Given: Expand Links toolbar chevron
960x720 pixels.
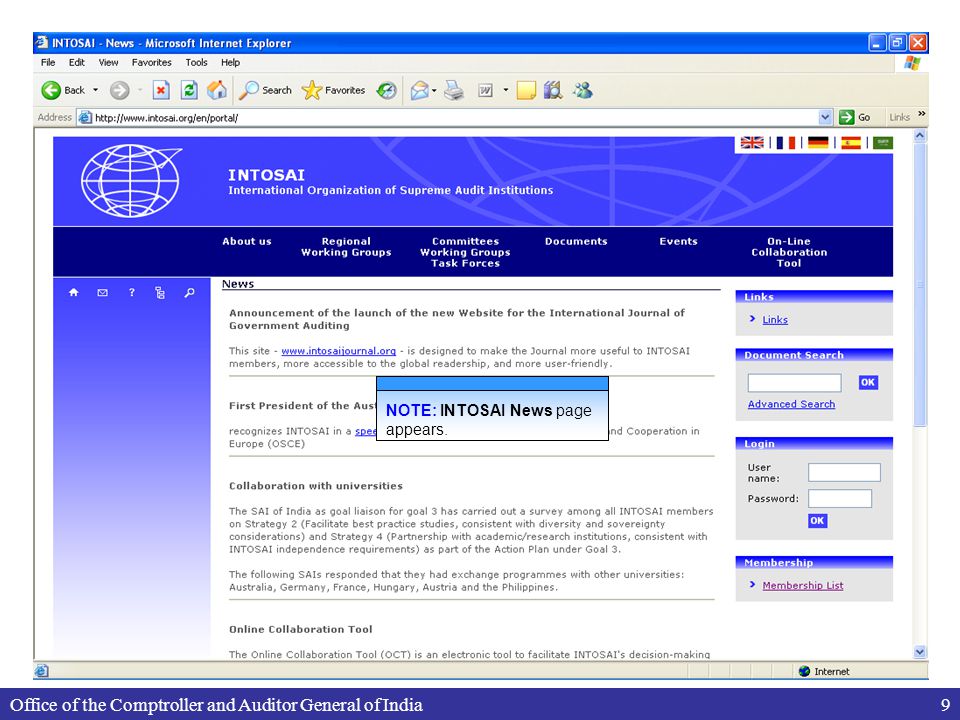Looking at the screenshot, I should coord(921,114).
